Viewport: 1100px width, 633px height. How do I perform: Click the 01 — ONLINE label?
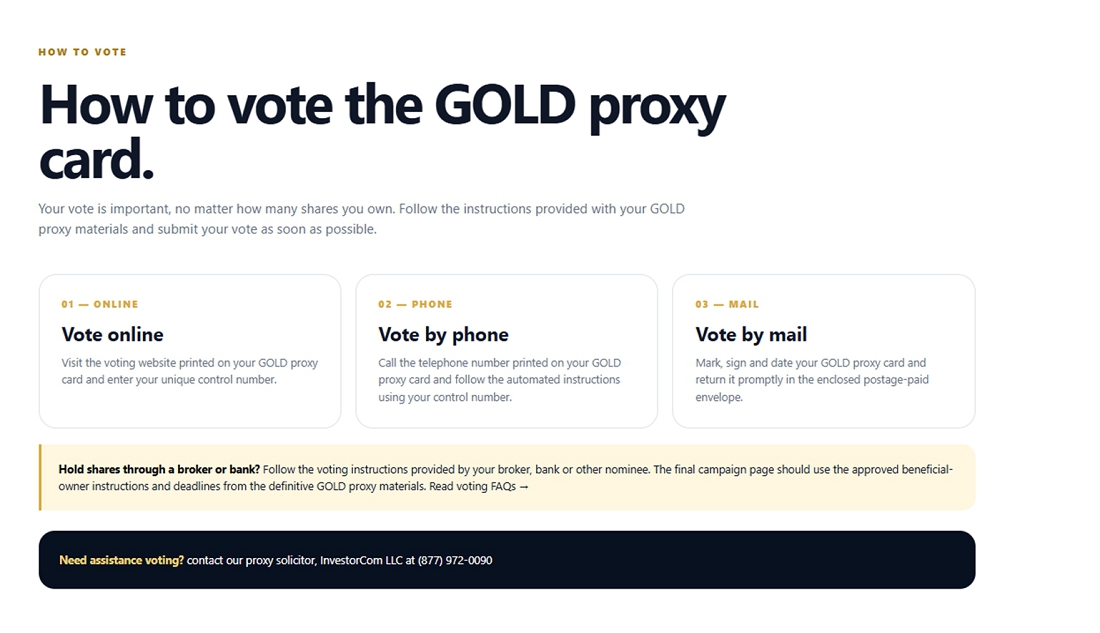[100, 304]
